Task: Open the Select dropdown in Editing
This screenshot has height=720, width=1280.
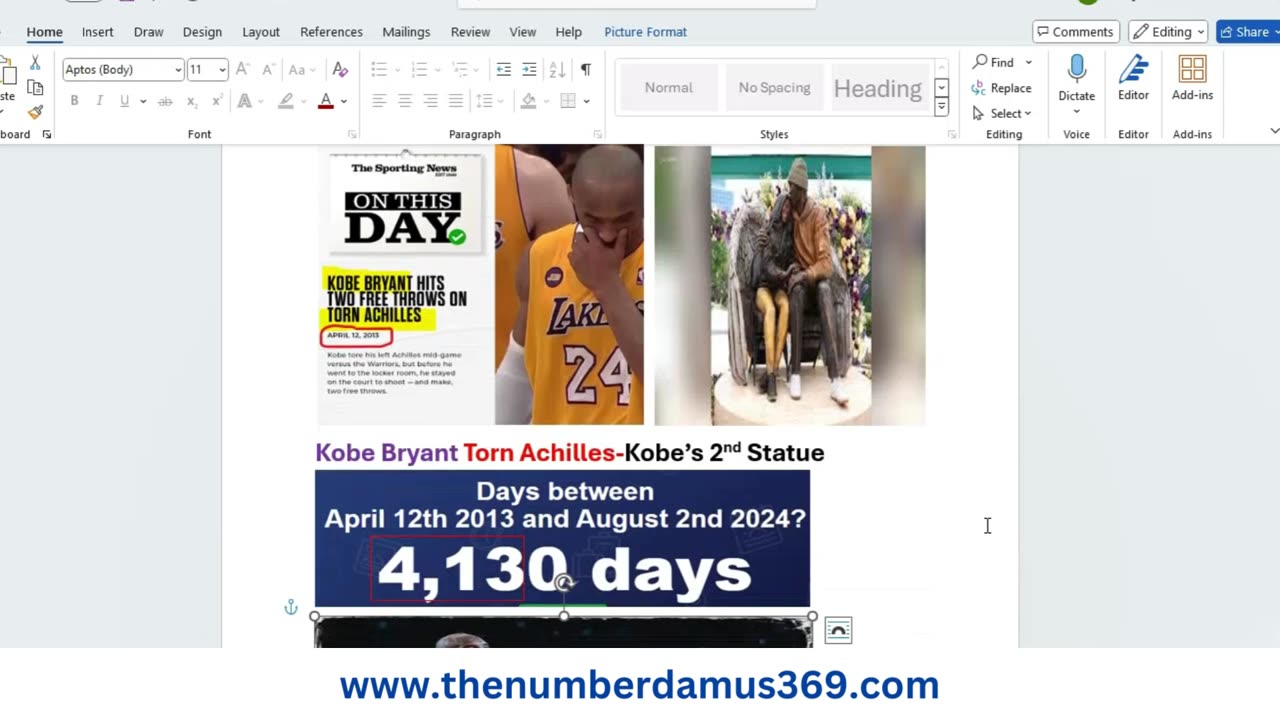Action: 1001,113
